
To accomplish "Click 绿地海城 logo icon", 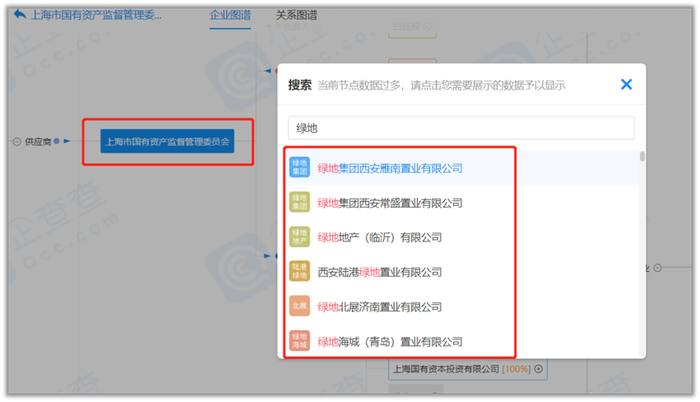I will [300, 341].
